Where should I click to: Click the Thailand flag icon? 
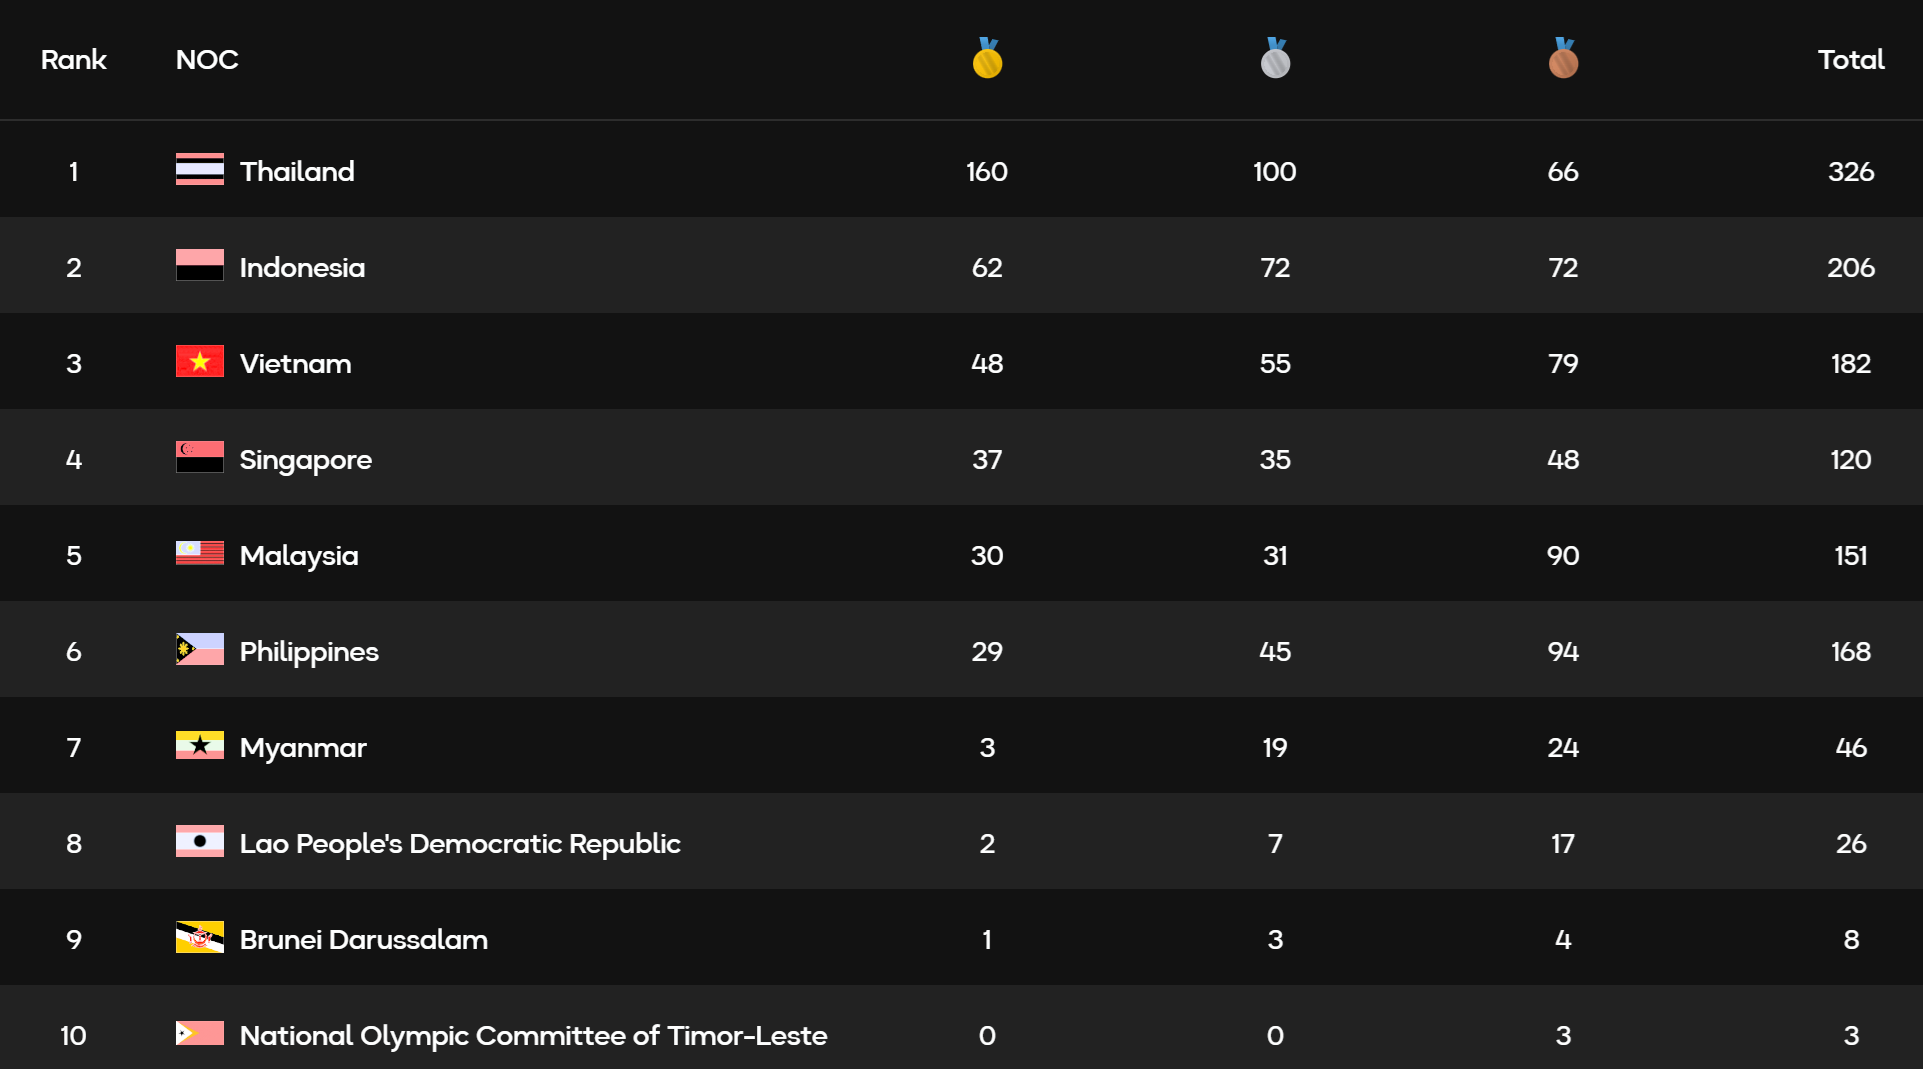tap(200, 170)
